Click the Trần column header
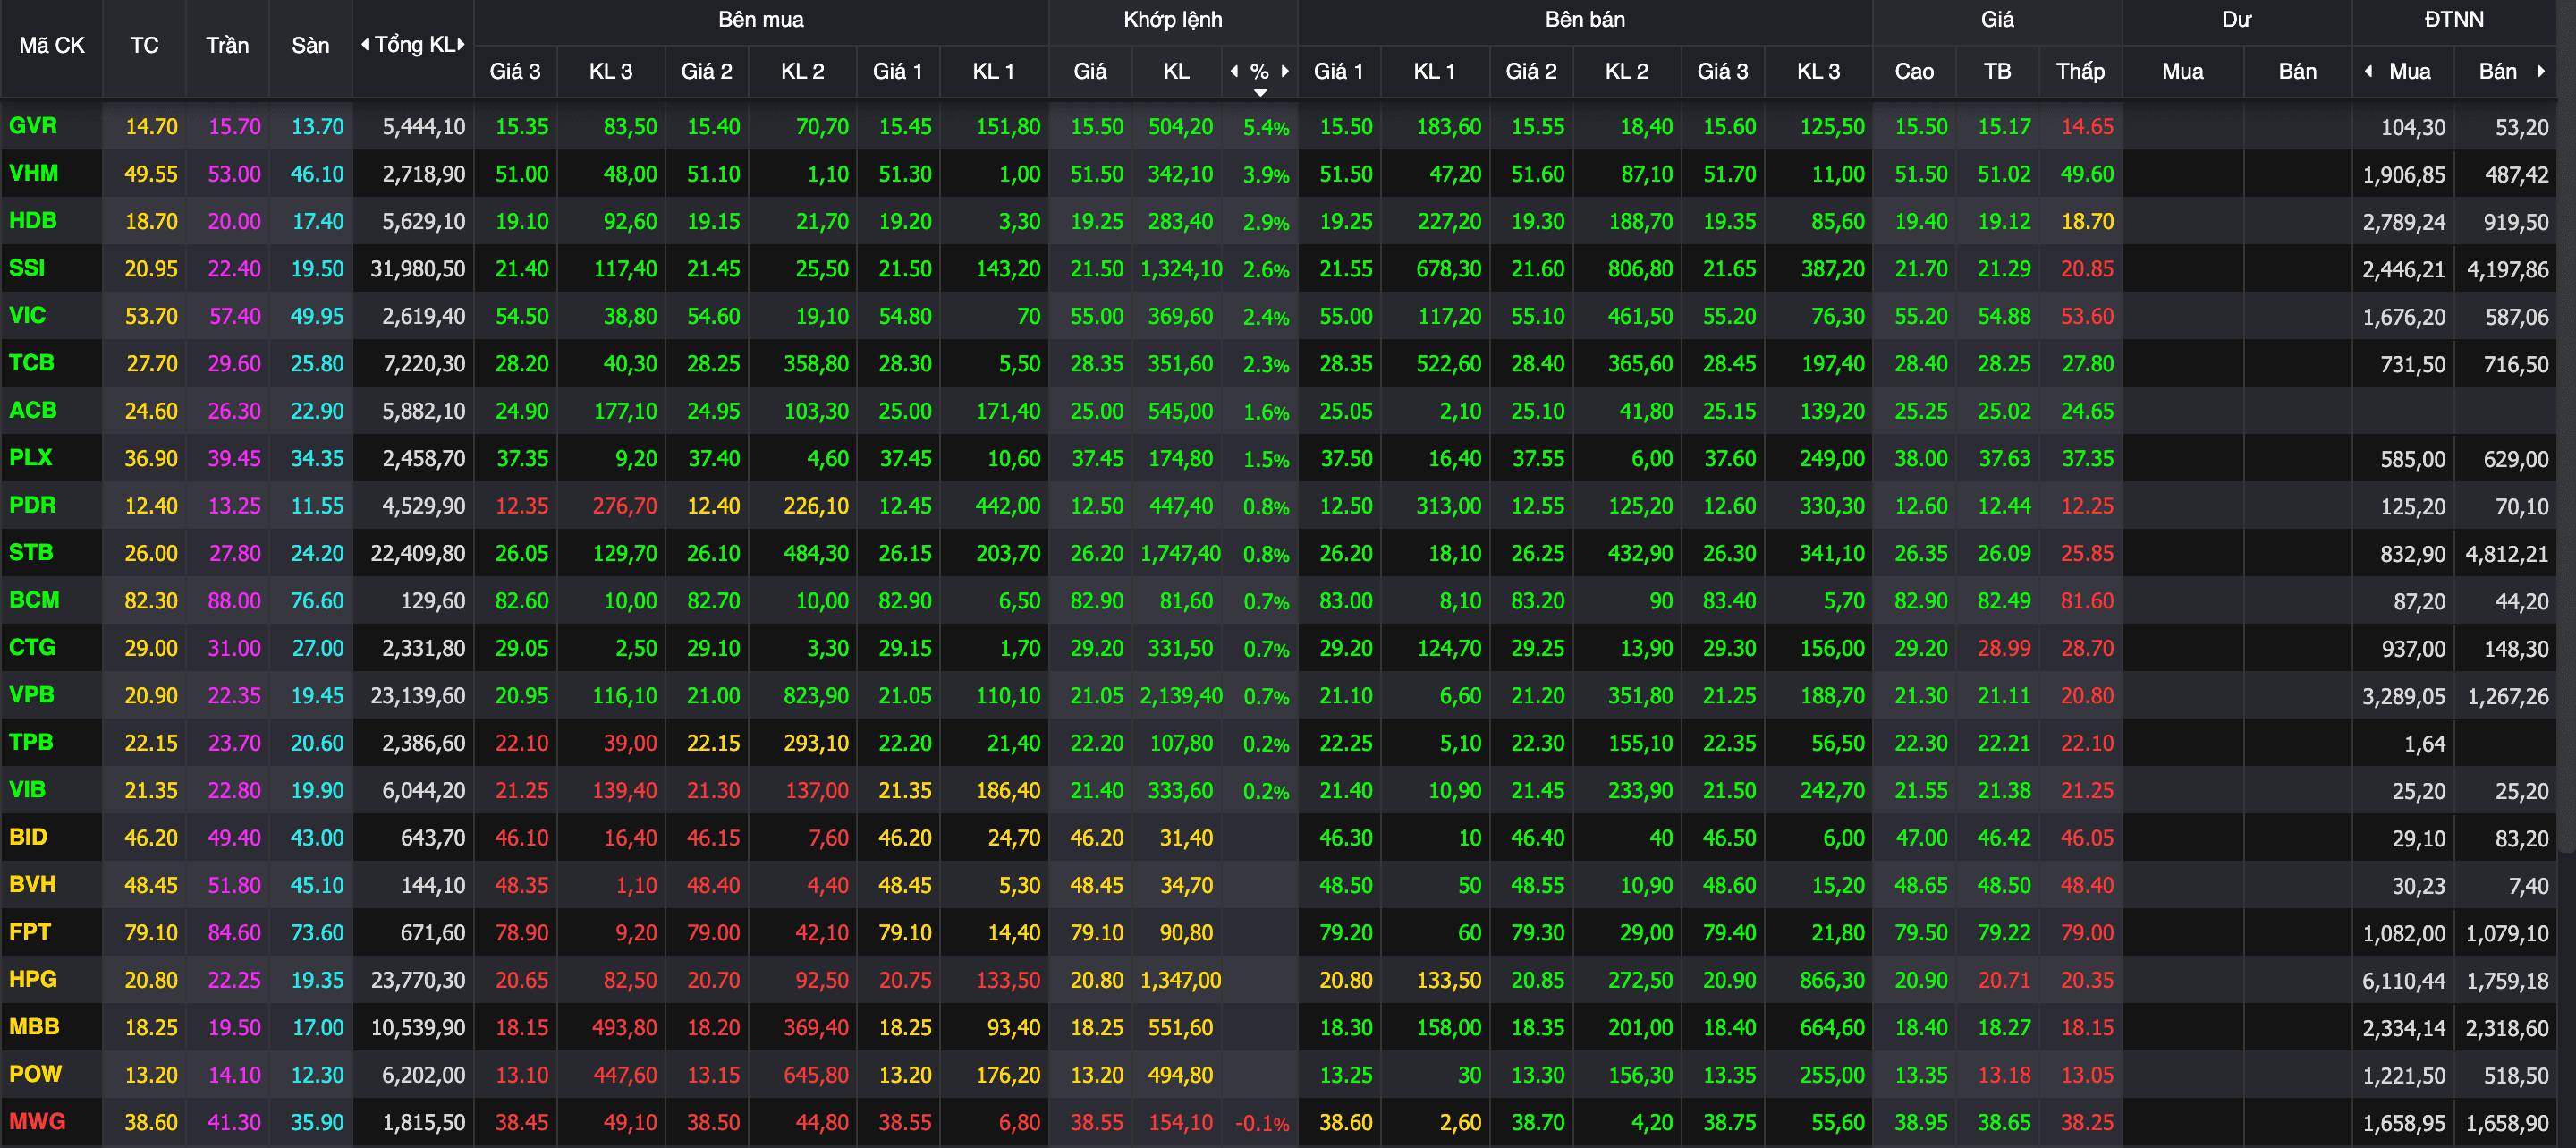 [227, 45]
